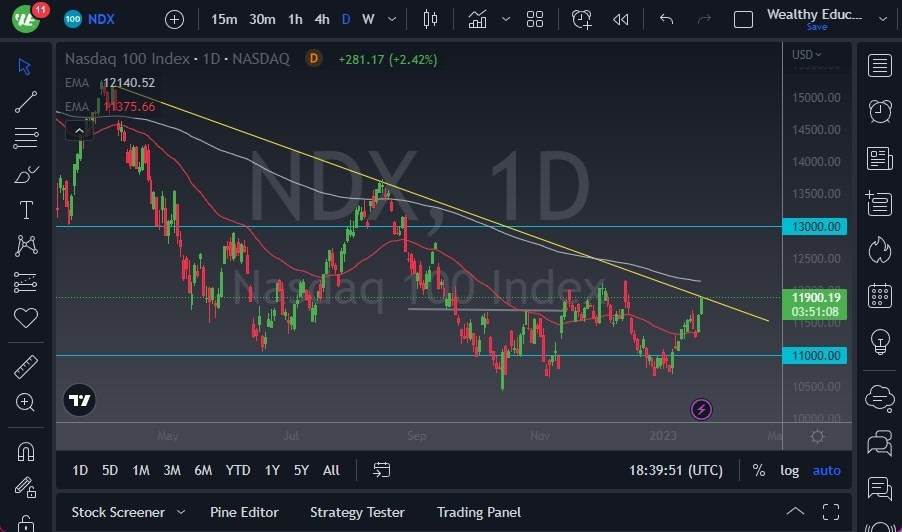Viewport: 902px width, 532px height.
Task: Switch to the 15m timeframe
Action: tap(224, 19)
